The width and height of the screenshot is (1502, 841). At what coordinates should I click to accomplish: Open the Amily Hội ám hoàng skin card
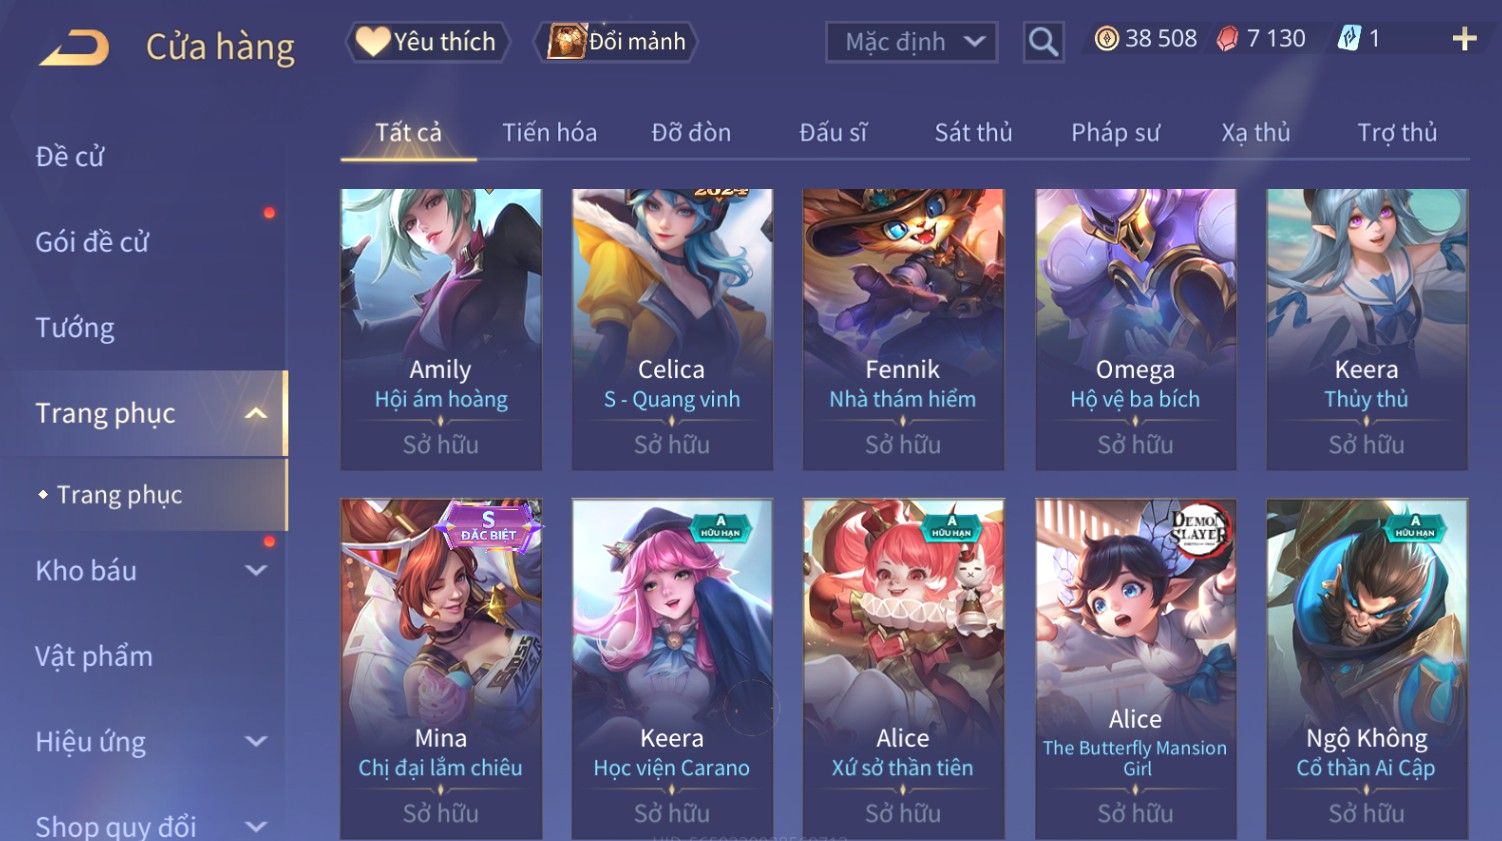pyautogui.click(x=441, y=329)
